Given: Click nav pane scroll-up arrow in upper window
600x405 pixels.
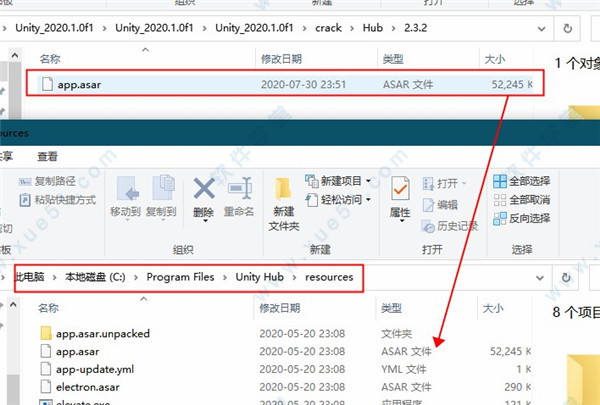Looking at the screenshot, I should pos(15,56).
